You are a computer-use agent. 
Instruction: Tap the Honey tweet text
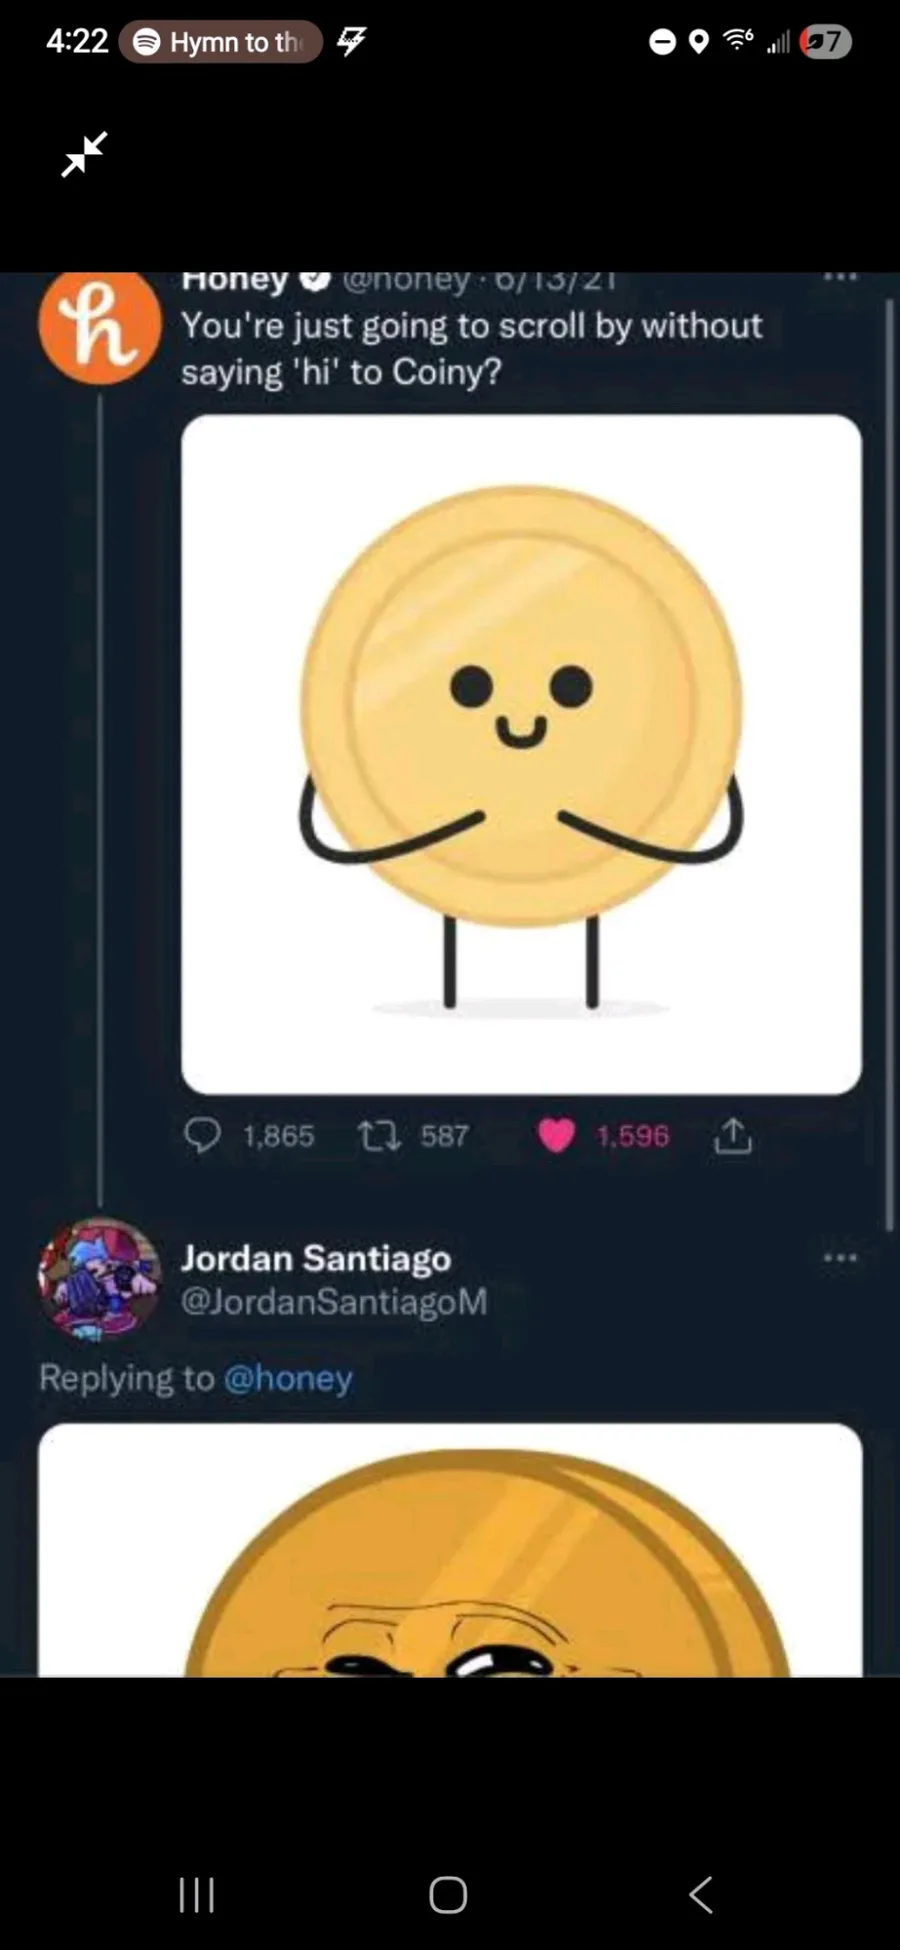(471, 348)
